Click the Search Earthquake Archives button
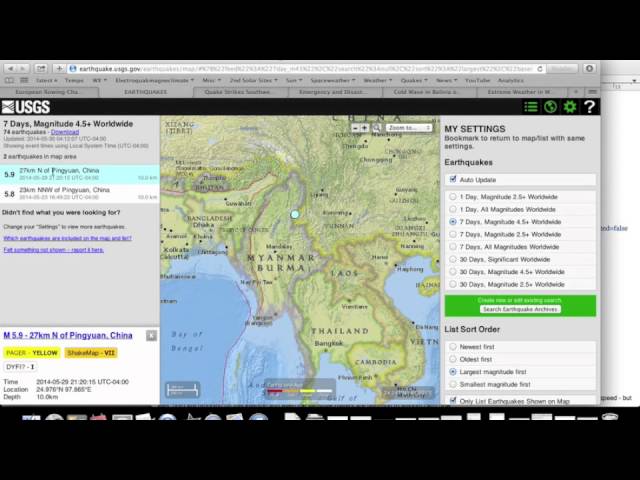This screenshot has width=640, height=480. [x=520, y=309]
